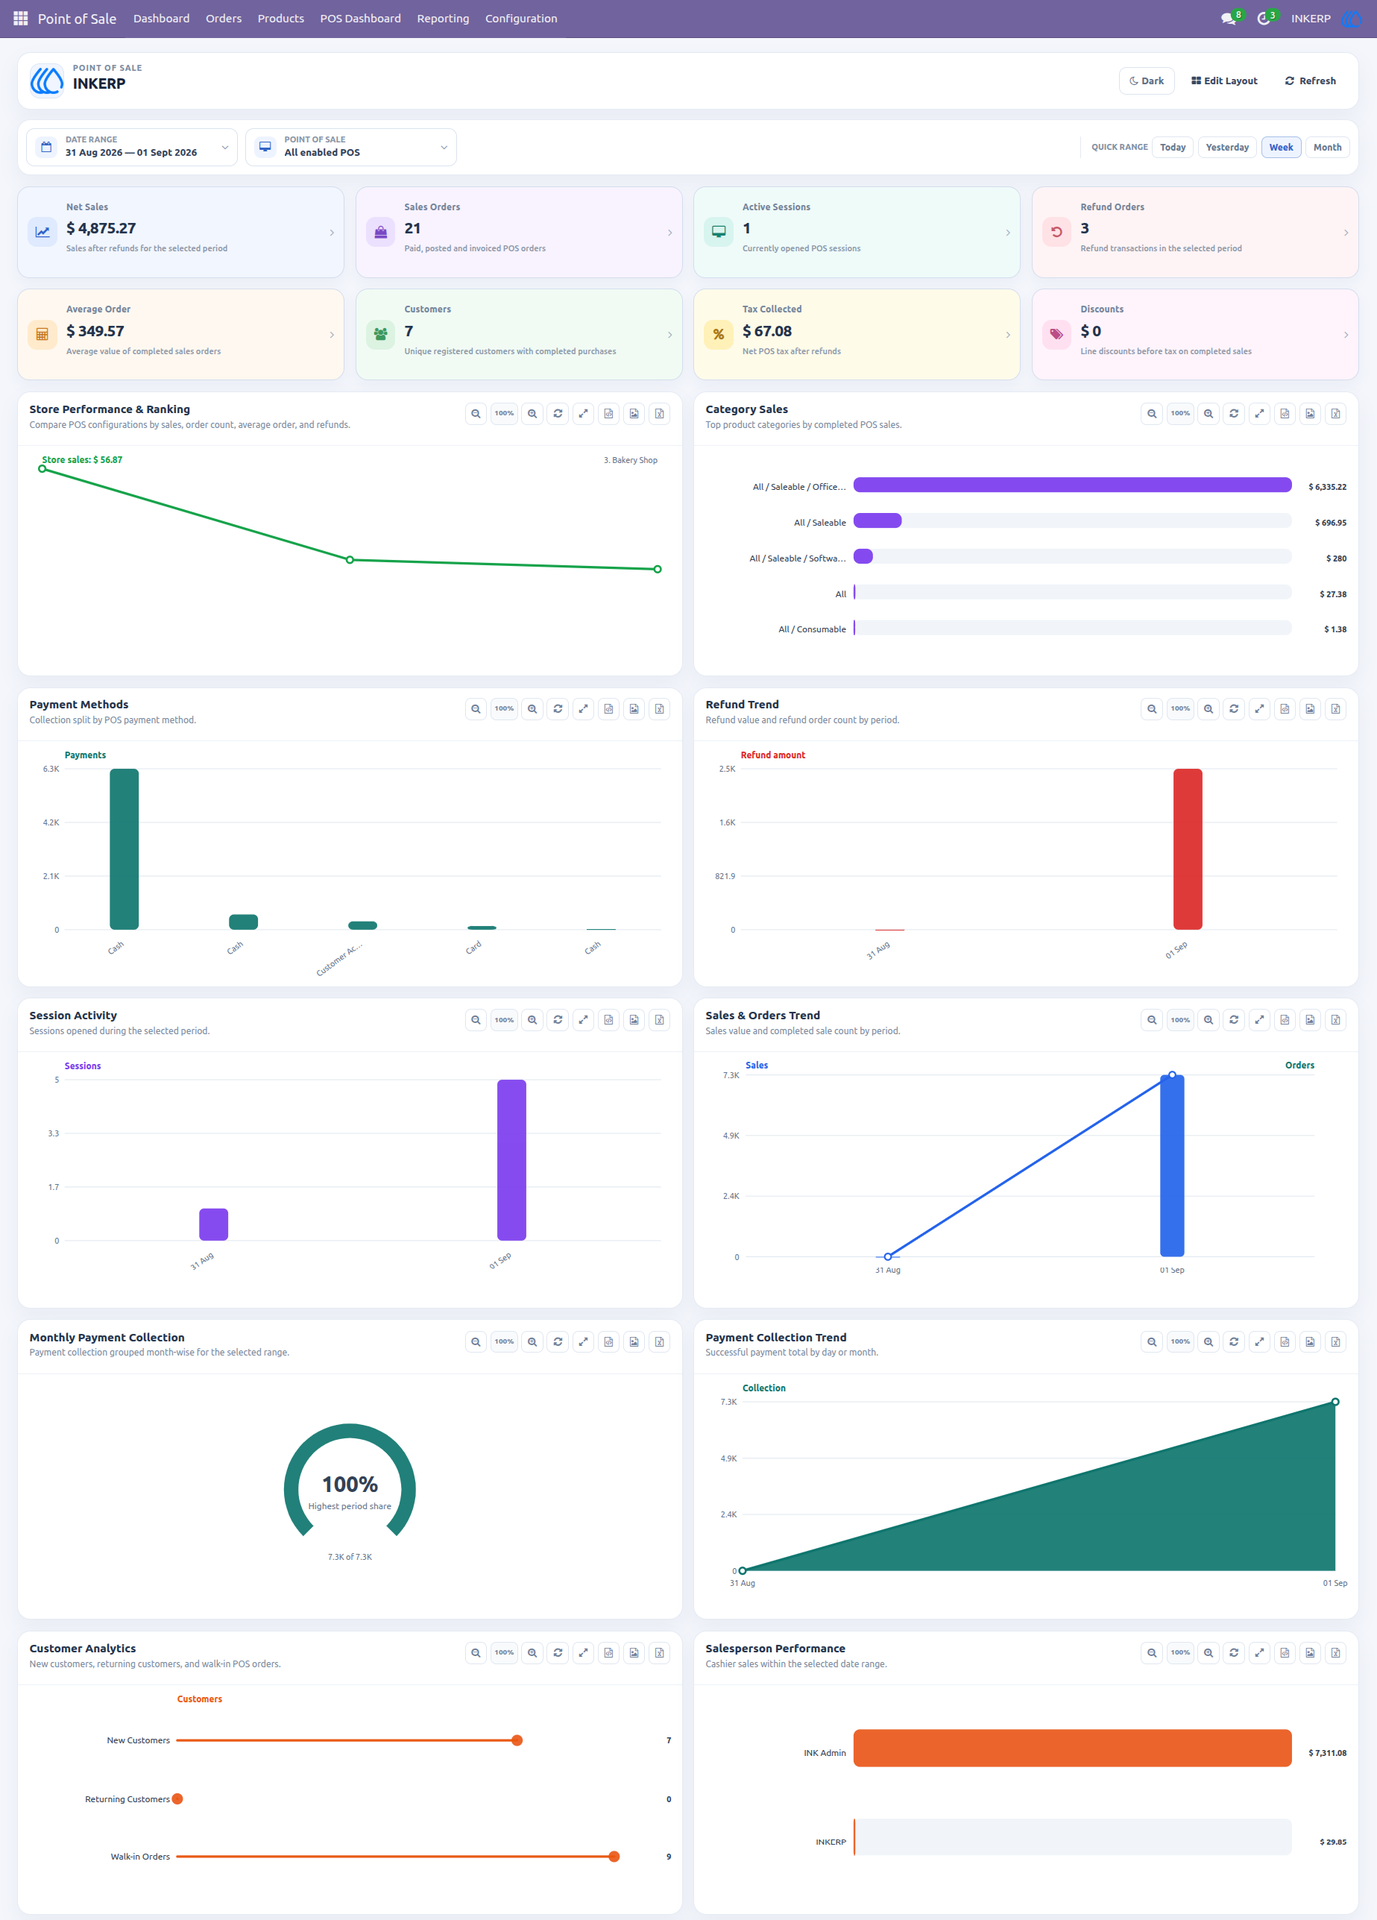This screenshot has width=1377, height=1920.
Task: Select the Yesterday quick range
Action: [x=1227, y=147]
